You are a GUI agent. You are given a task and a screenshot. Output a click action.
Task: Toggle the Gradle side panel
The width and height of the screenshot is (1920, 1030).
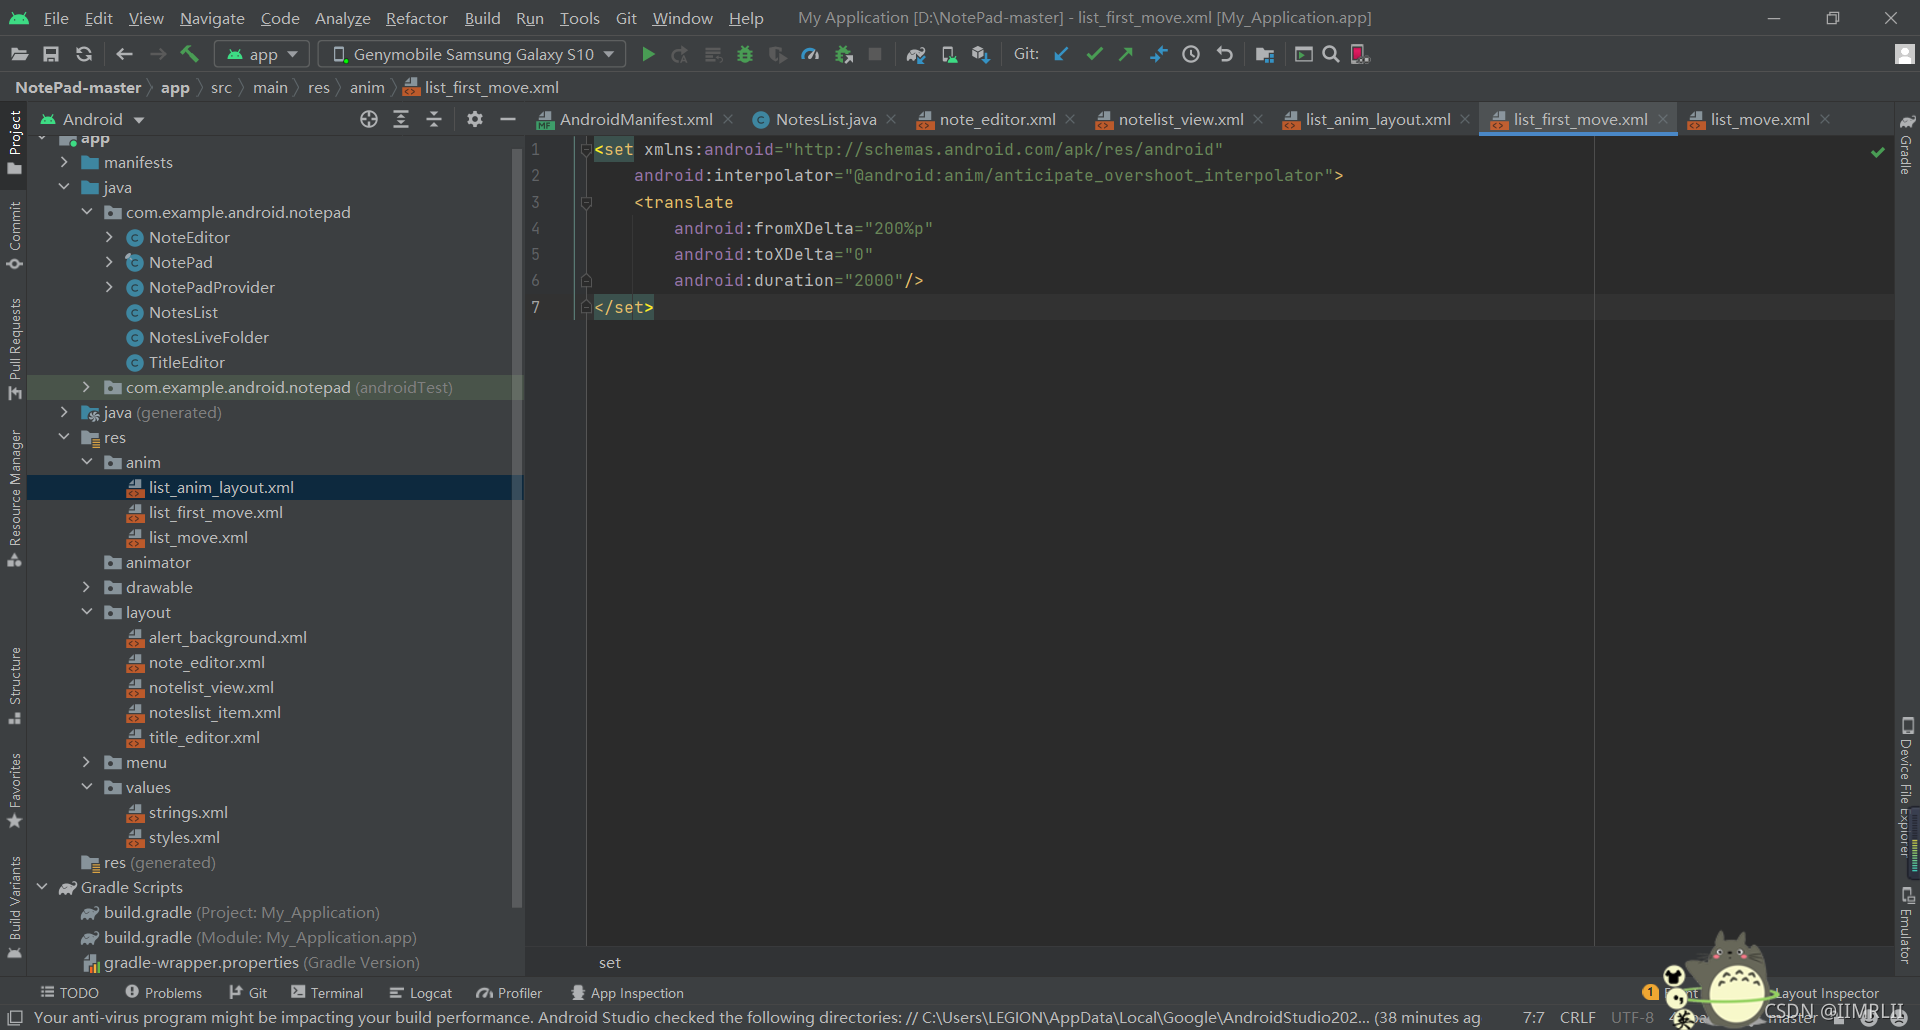click(x=1907, y=144)
